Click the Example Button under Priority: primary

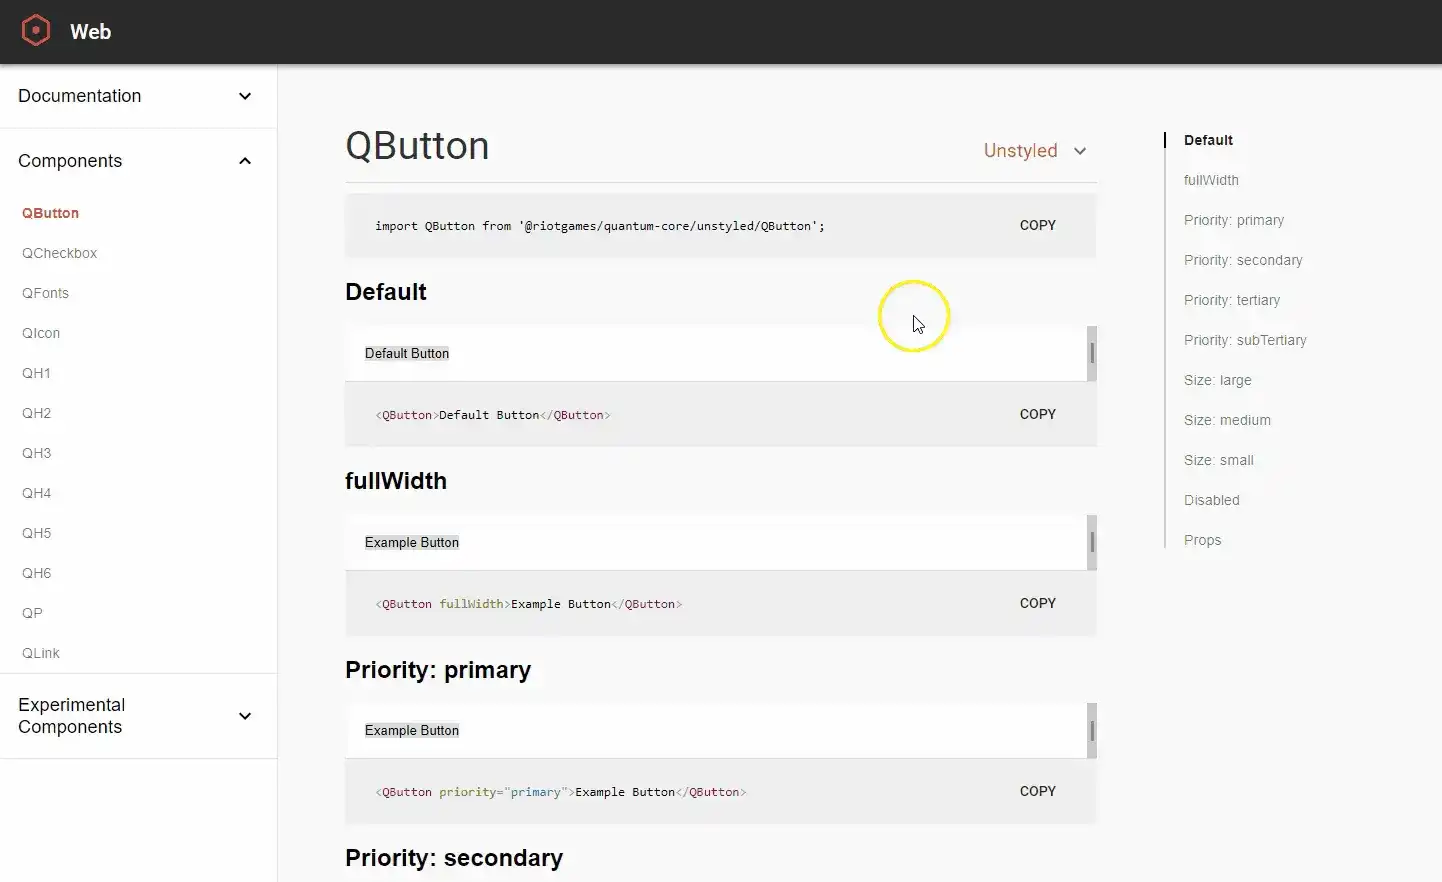(412, 730)
